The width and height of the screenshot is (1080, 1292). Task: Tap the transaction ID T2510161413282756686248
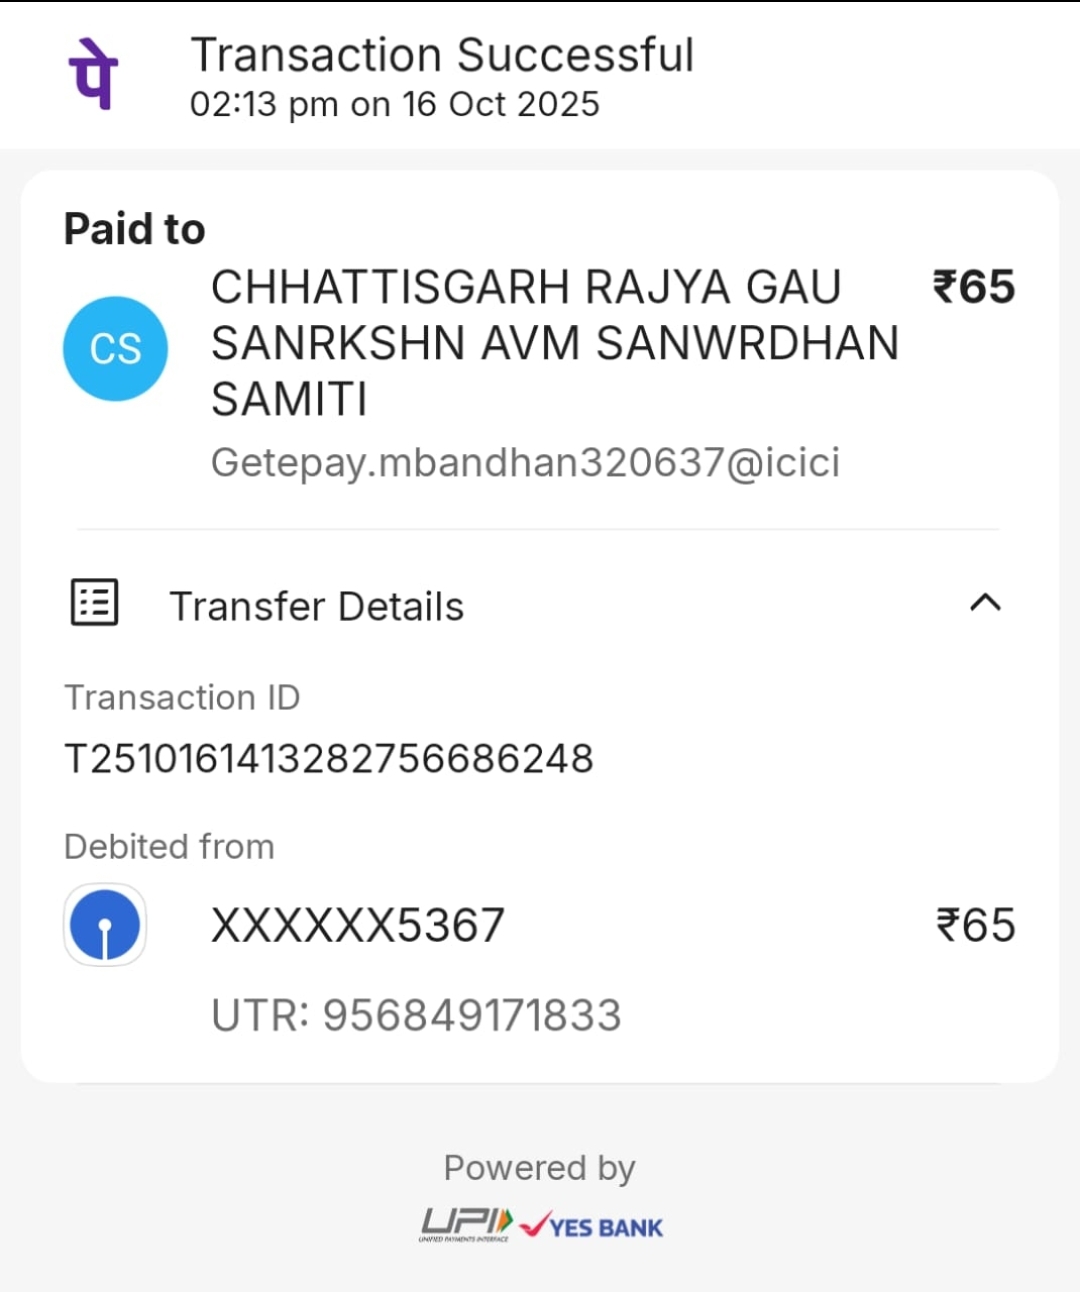pyautogui.click(x=329, y=759)
